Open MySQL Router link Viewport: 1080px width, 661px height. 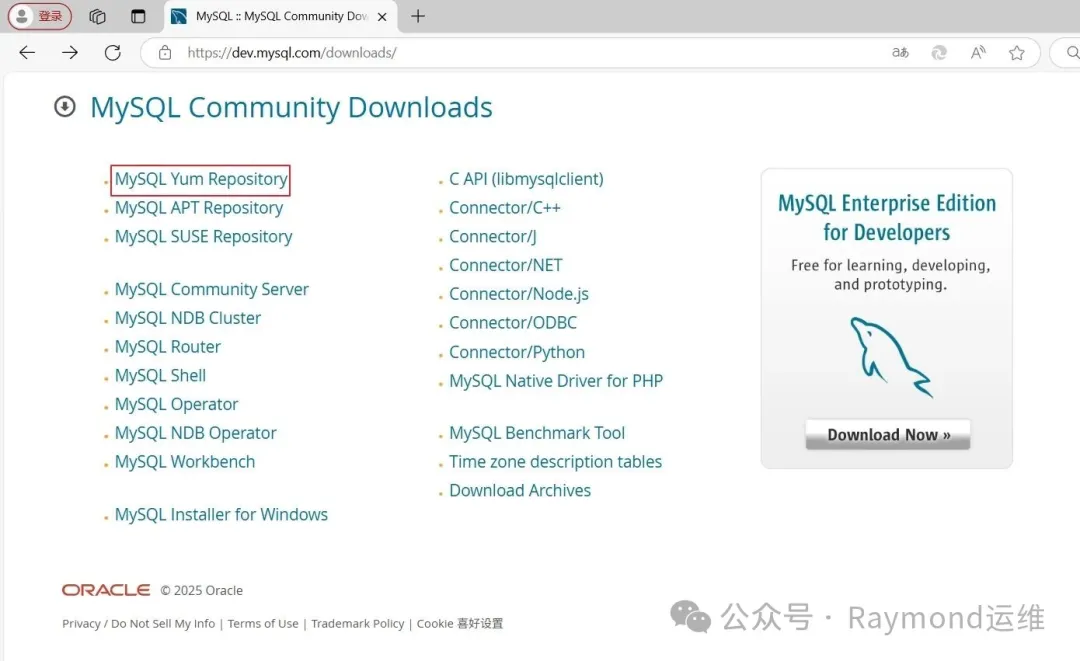click(167, 347)
